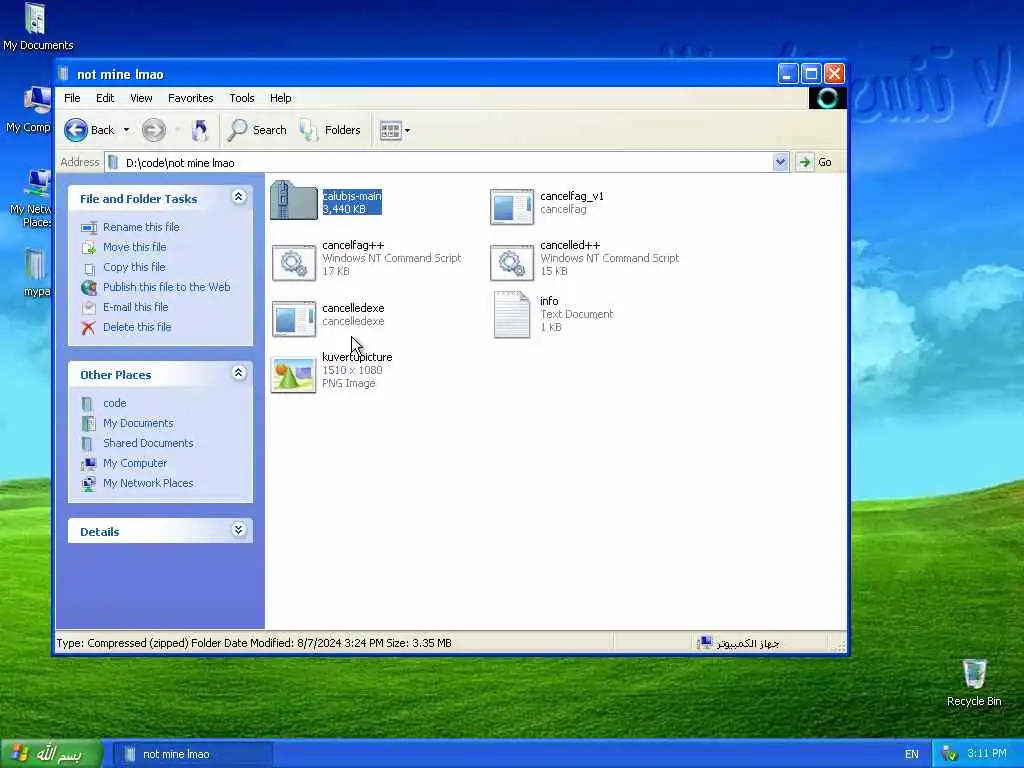Open the Back history dropdown arrow

tap(126, 130)
